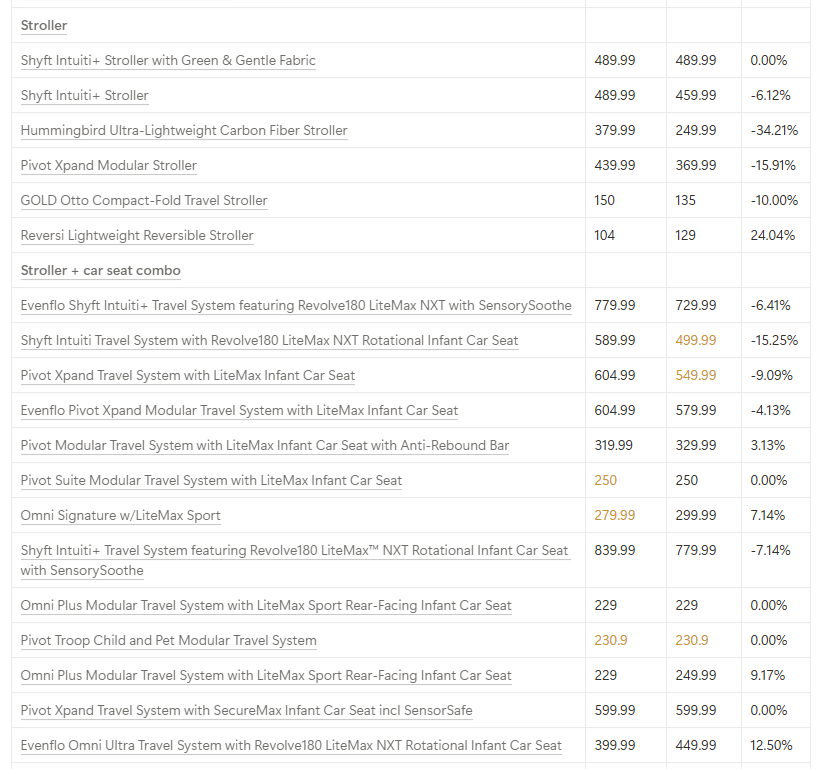Open Shyft Intuiti+ Travel System LiteMax™ NXT link
Image resolution: width=816 pixels, height=769 pixels.
(295, 560)
